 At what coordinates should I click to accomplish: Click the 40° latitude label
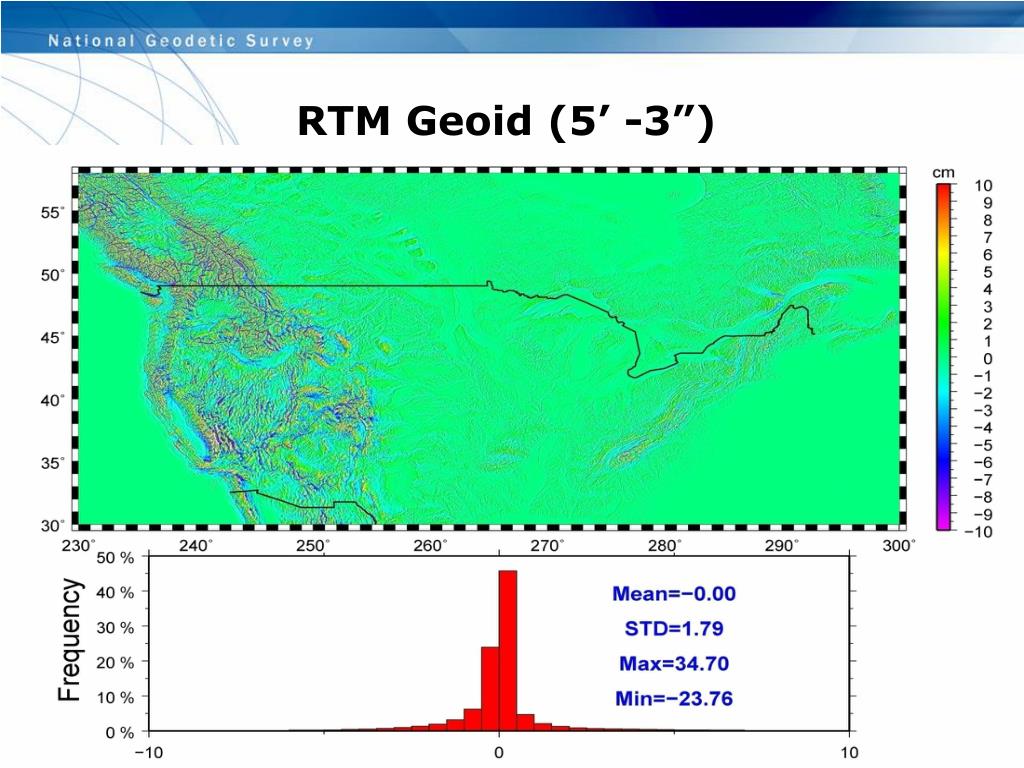click(x=53, y=400)
